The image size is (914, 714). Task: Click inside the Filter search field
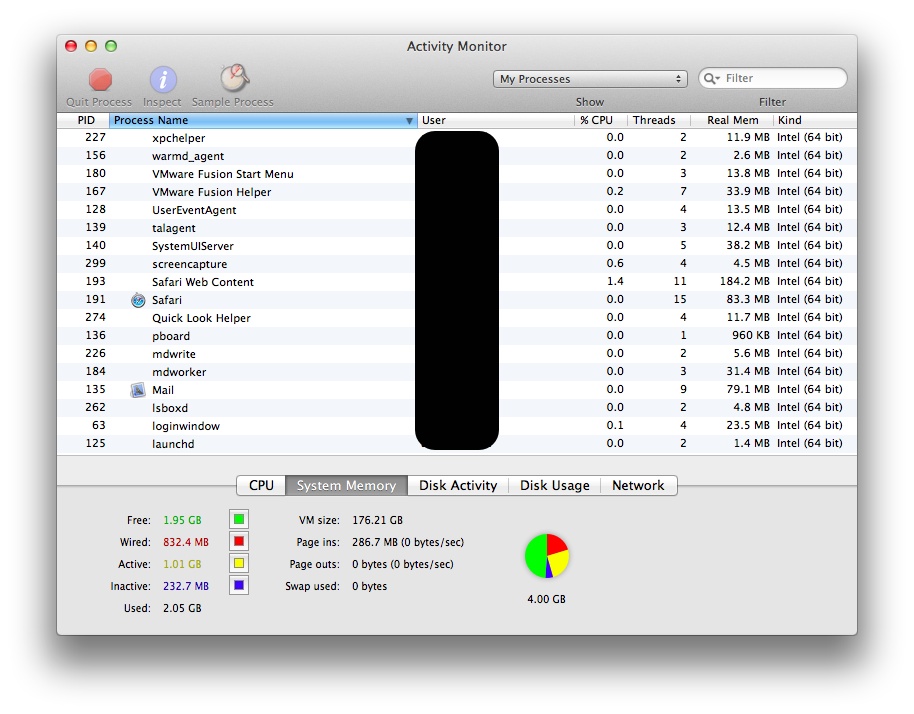coord(773,78)
